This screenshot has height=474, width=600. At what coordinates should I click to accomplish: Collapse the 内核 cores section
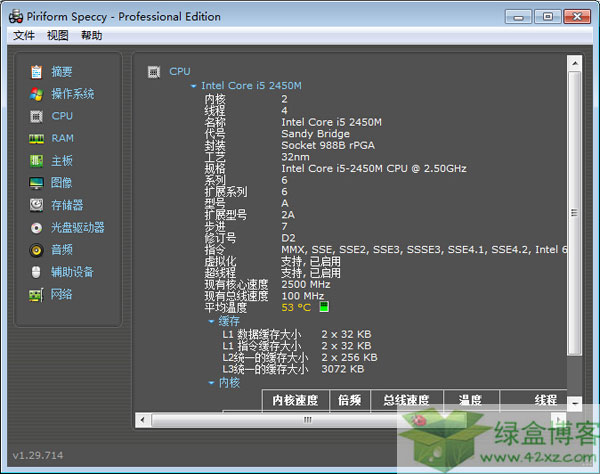click(211, 383)
